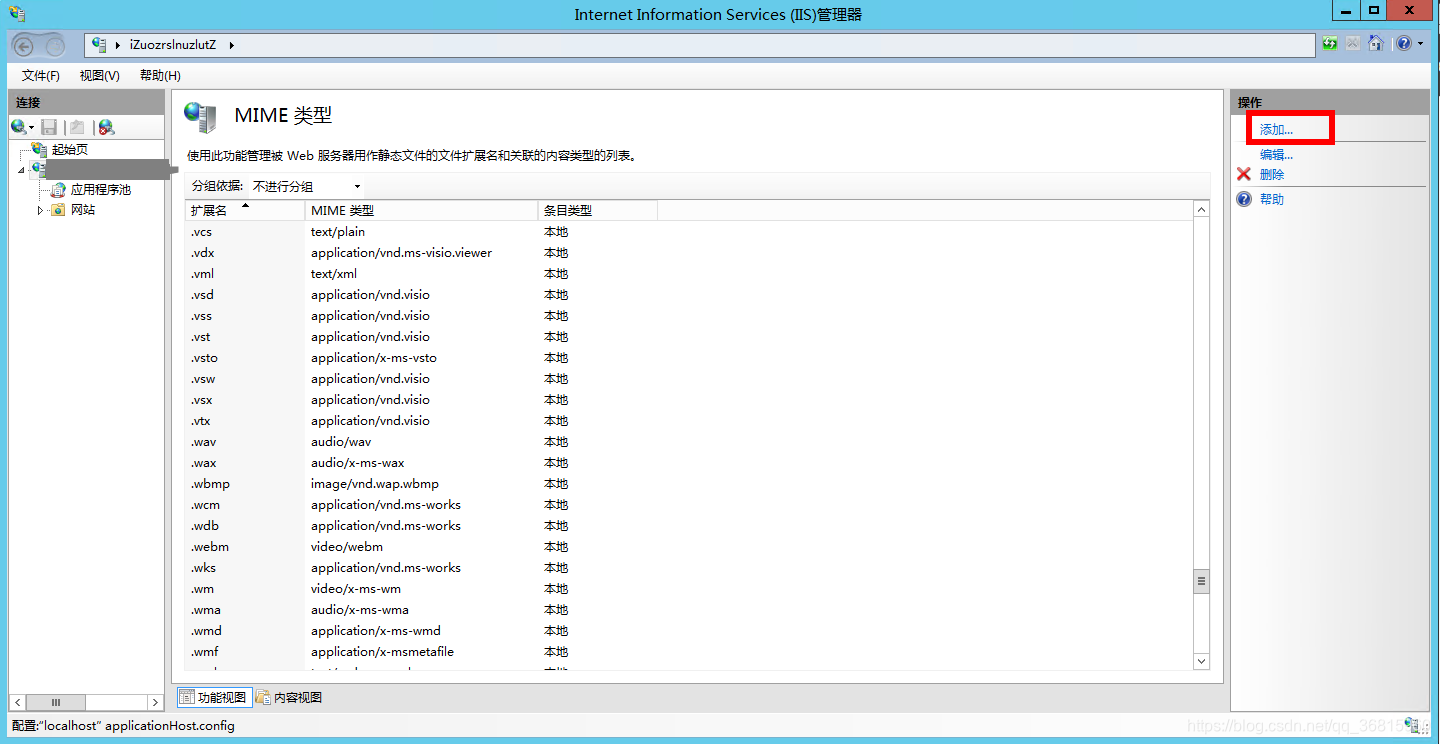
Task: Sort by 条目类型 column header
Action: click(x=597, y=210)
